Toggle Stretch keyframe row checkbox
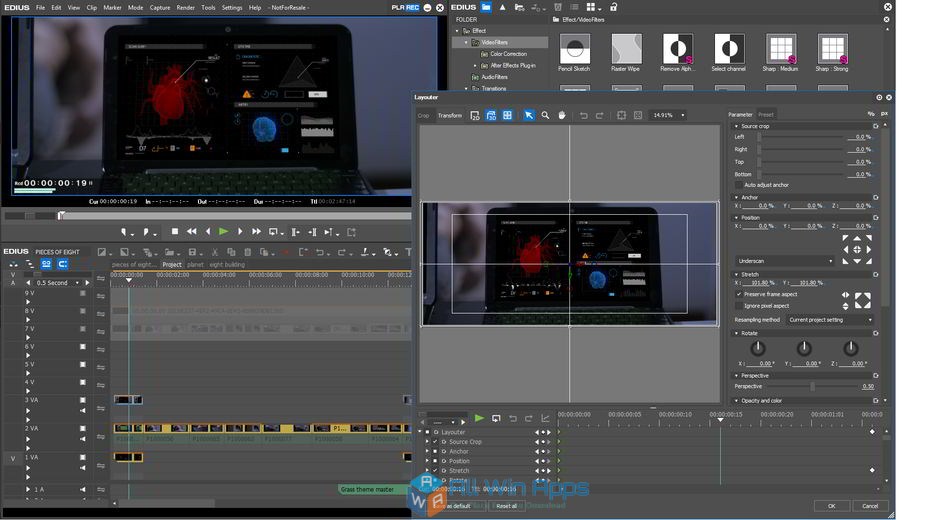 [435, 470]
